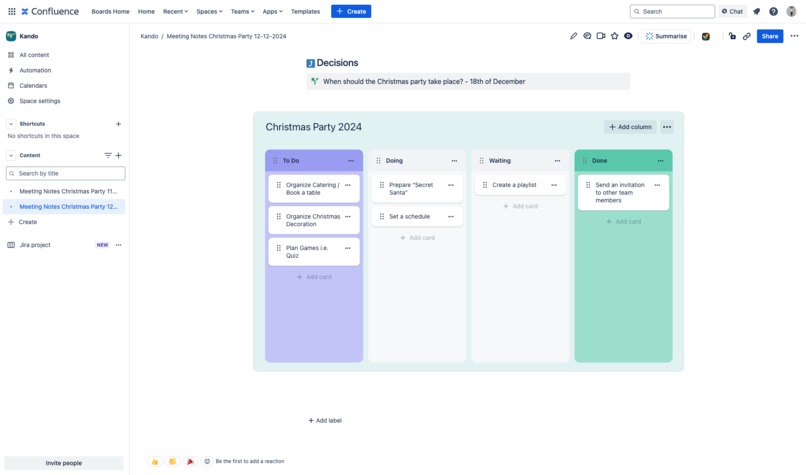Open the page more actions menu

794,36
